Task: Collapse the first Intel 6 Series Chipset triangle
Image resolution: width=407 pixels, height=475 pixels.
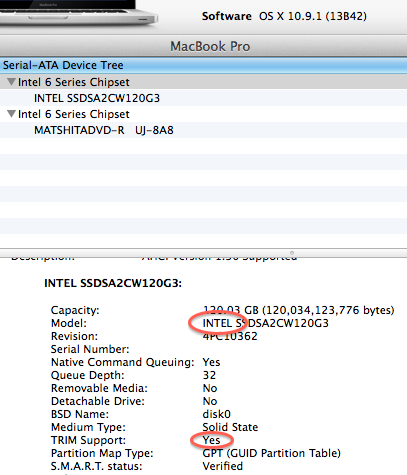Action: tap(11, 82)
